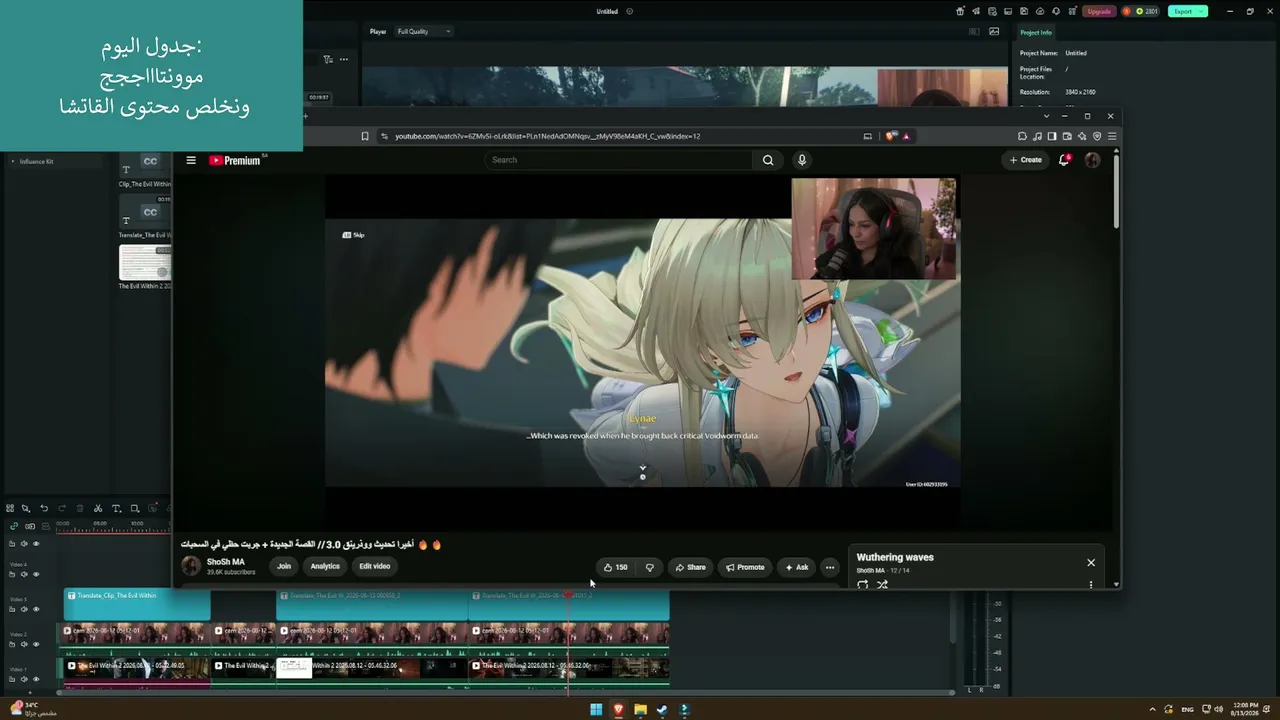Open the Windows Start menu

click(596, 710)
